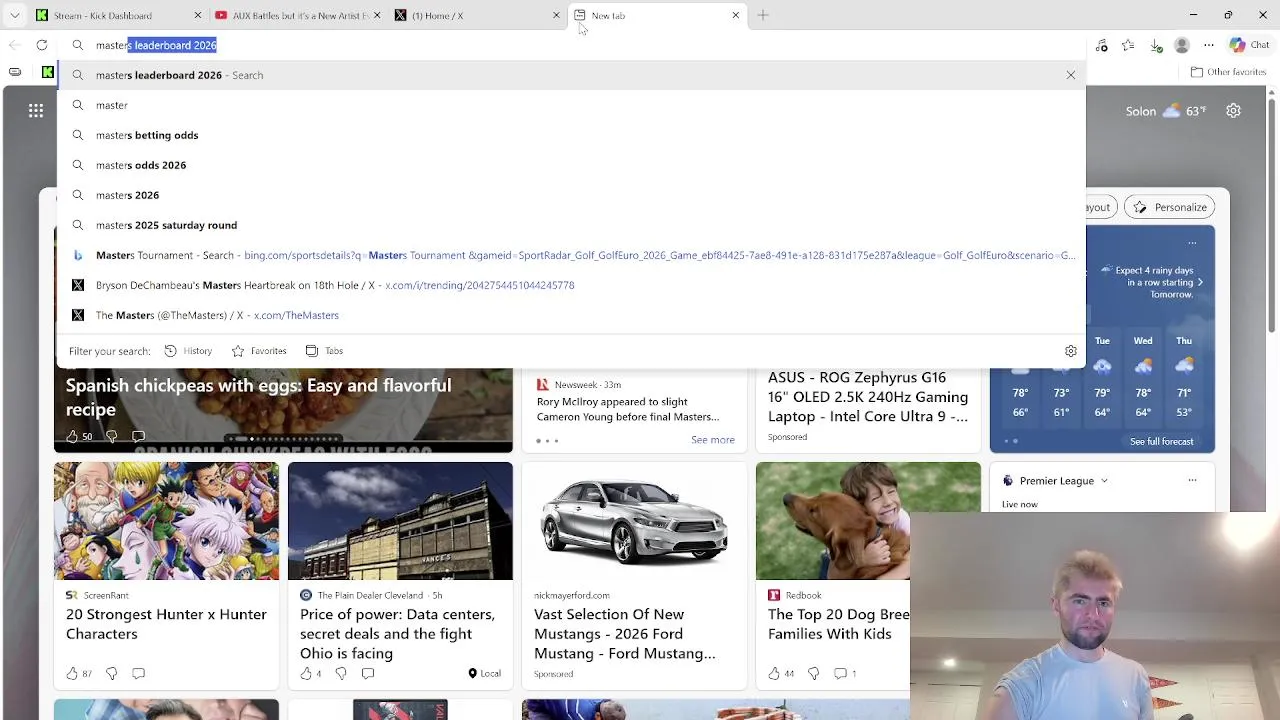Screen dimensions: 1280x720
Task: Dislike the Hunter x Hunter article
Action: 111,674
